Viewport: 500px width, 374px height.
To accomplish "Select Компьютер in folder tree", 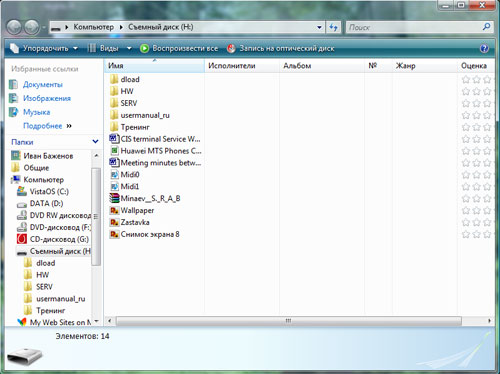I will tap(43, 180).
